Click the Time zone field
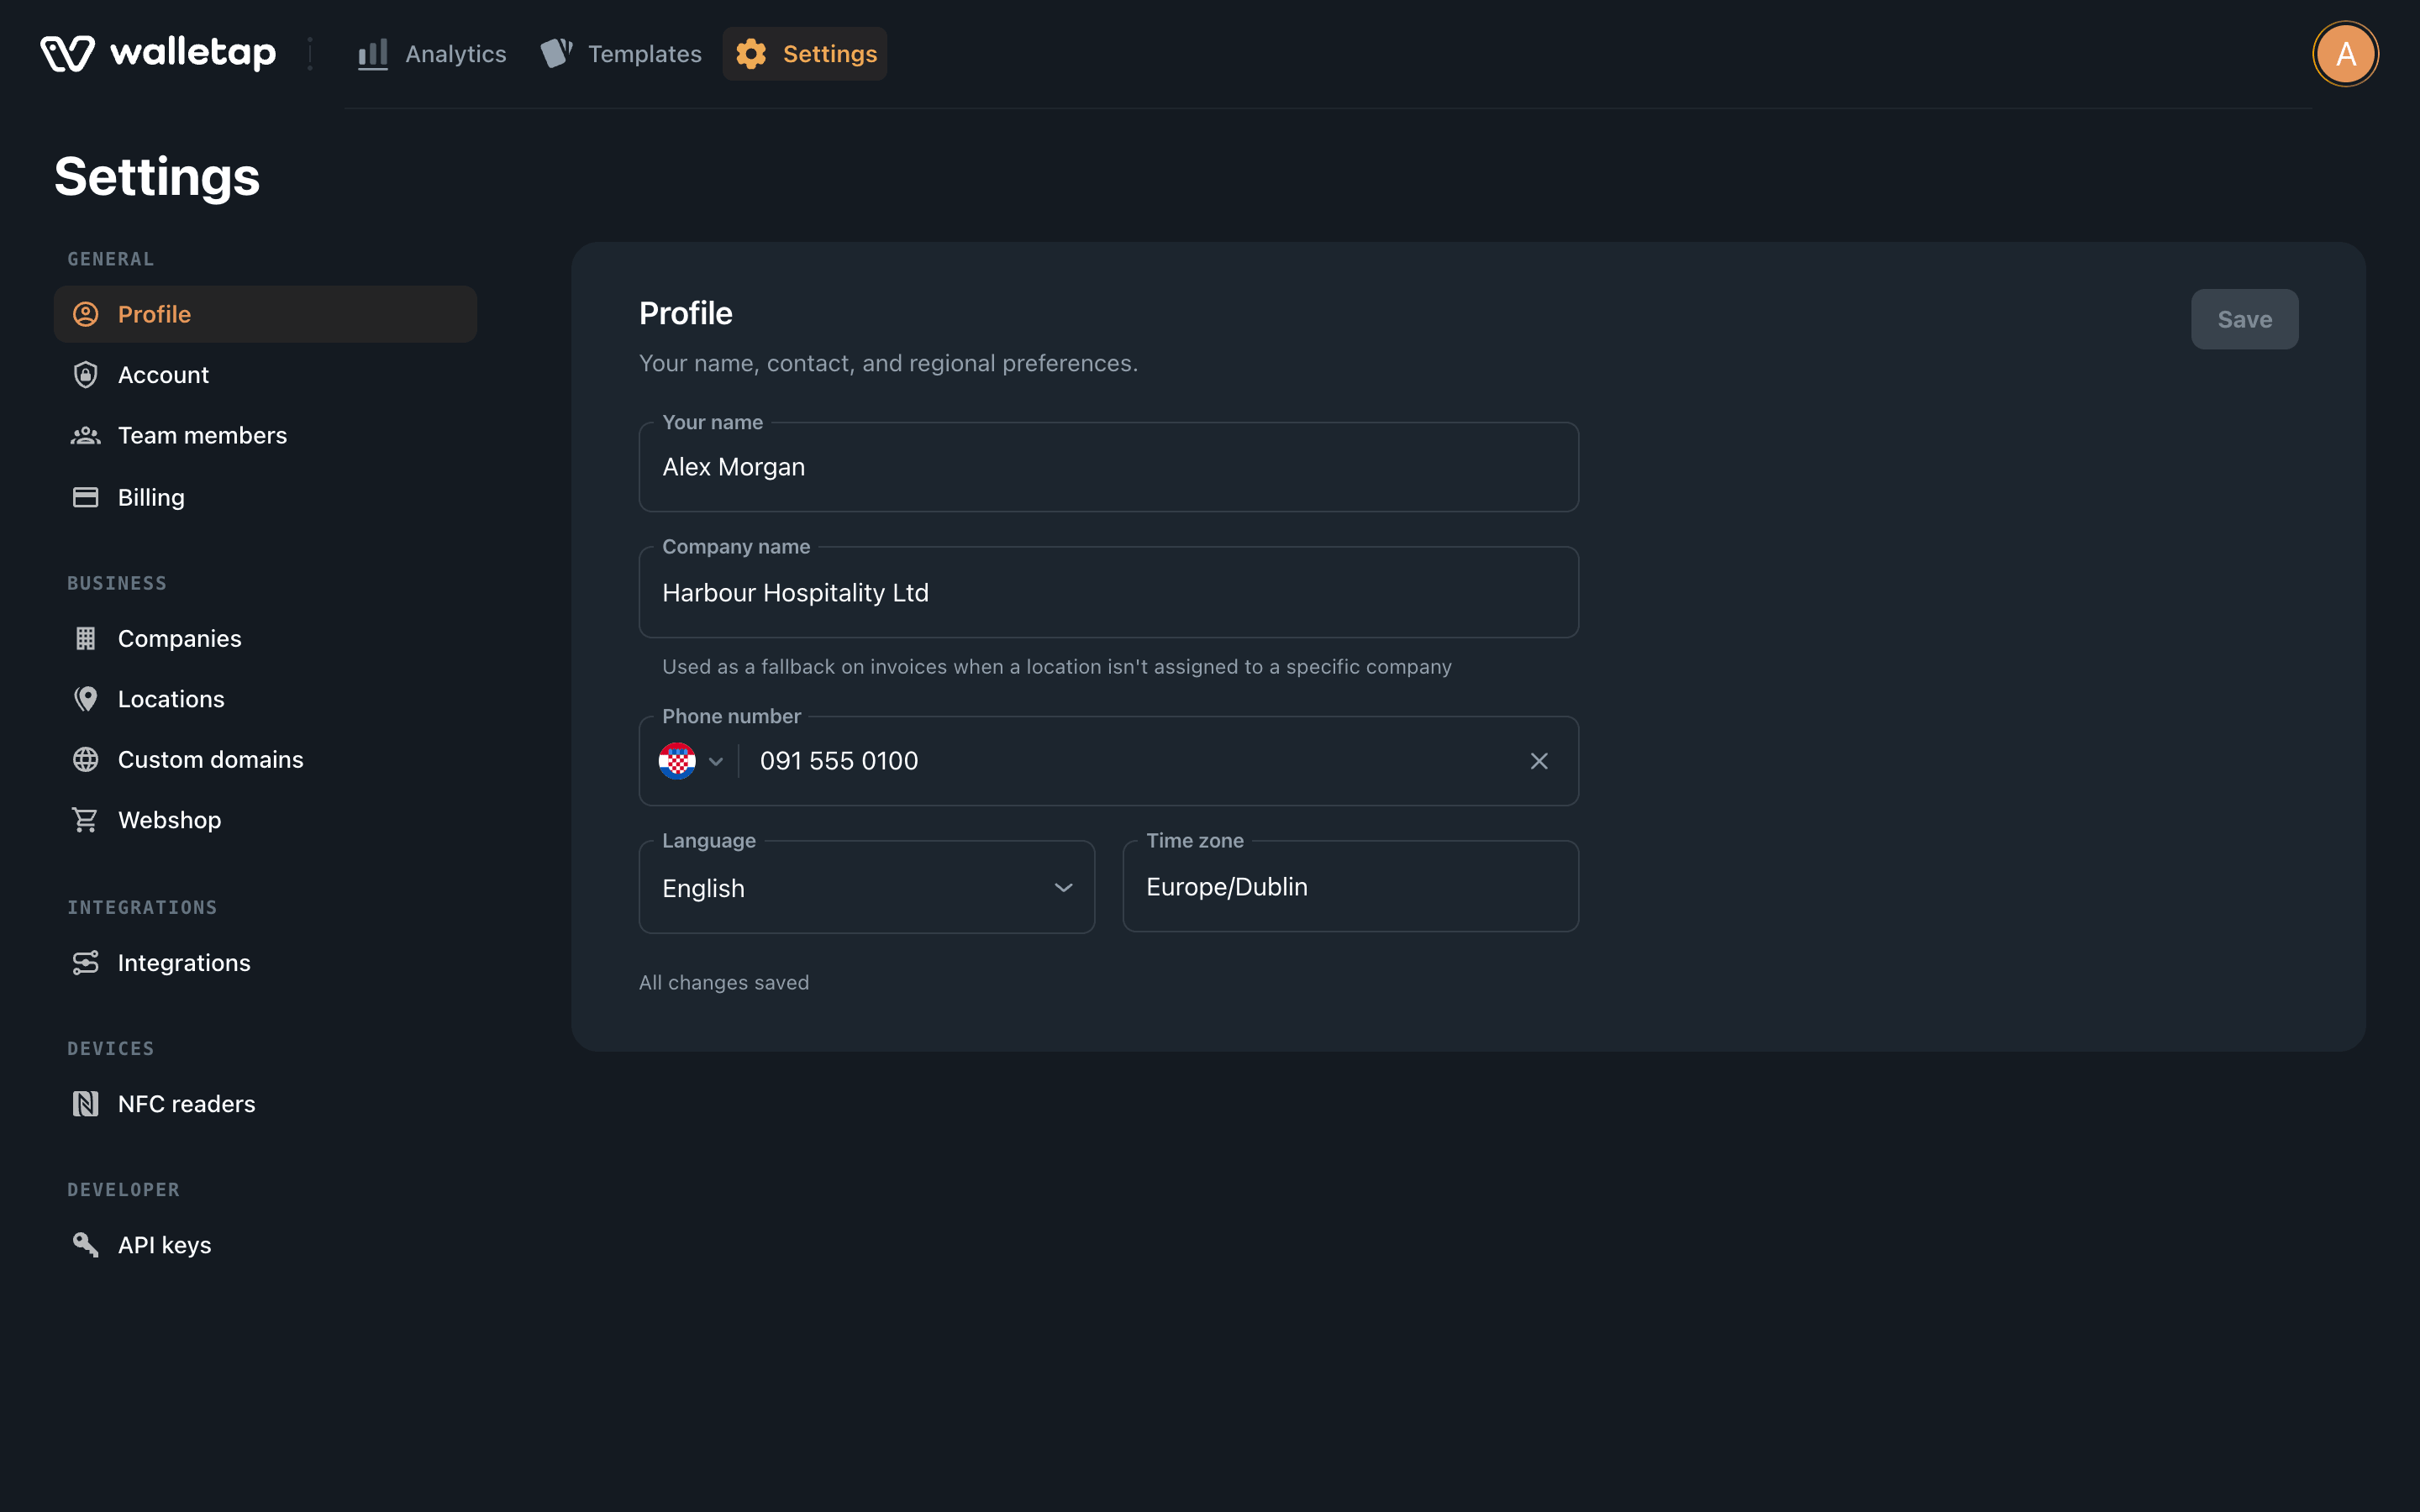The width and height of the screenshot is (2420, 1512). pyautogui.click(x=1351, y=887)
